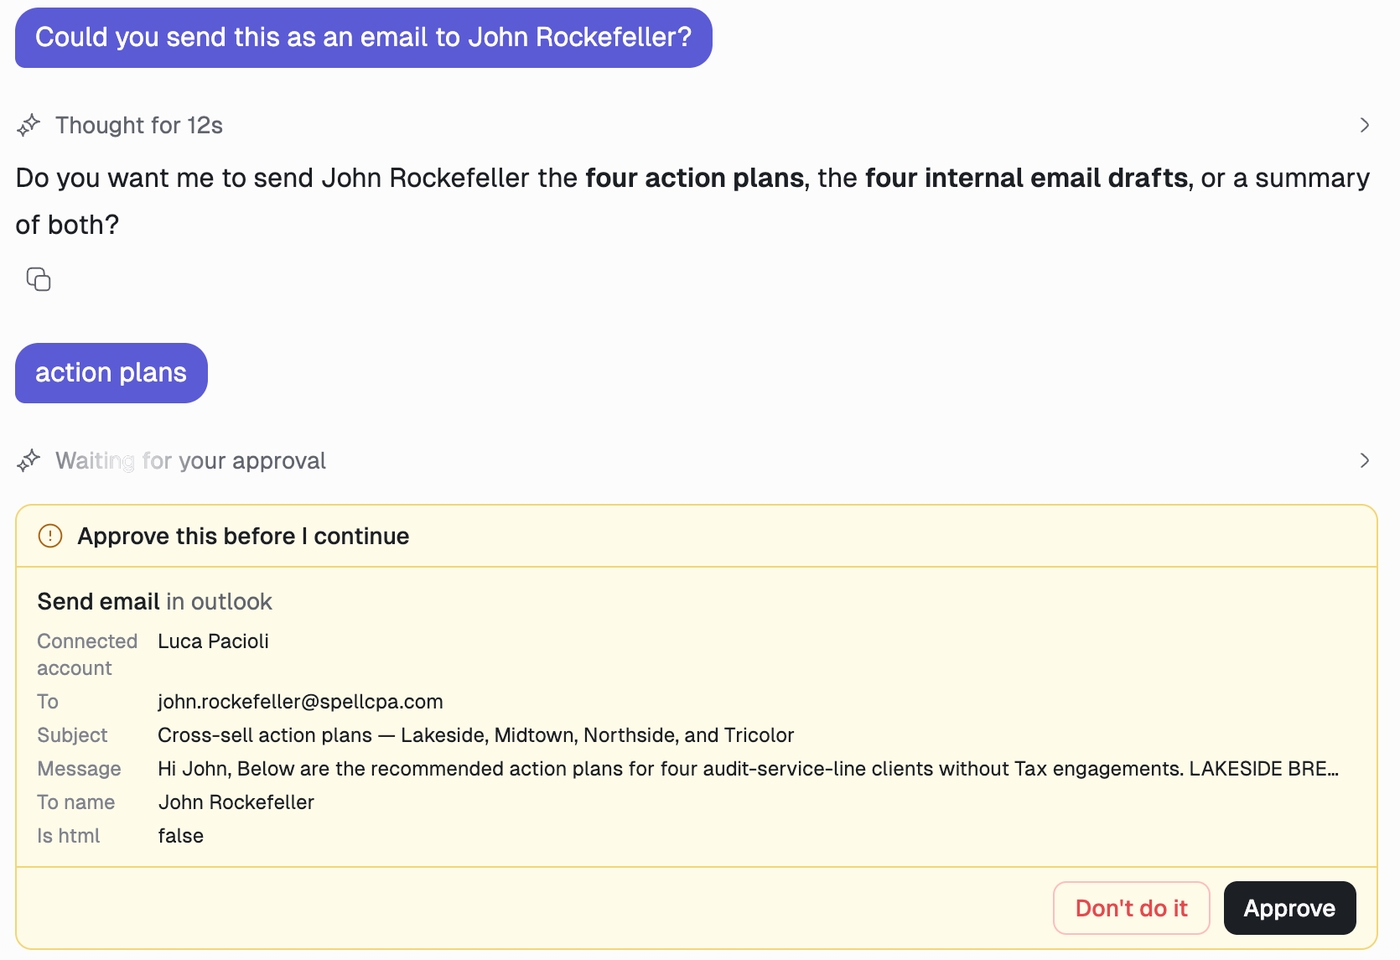Select the first message about emailing John Rockefeller
This screenshot has height=960, width=1400.
pos(363,38)
